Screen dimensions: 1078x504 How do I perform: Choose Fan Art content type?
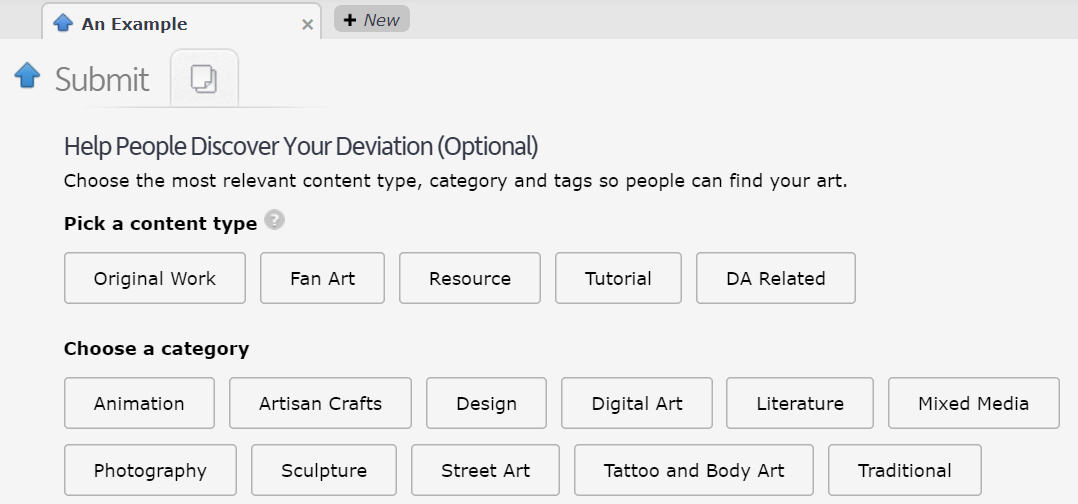pos(322,278)
